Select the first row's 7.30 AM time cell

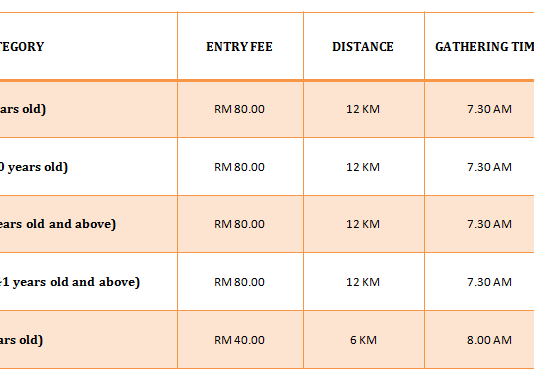tap(480, 109)
